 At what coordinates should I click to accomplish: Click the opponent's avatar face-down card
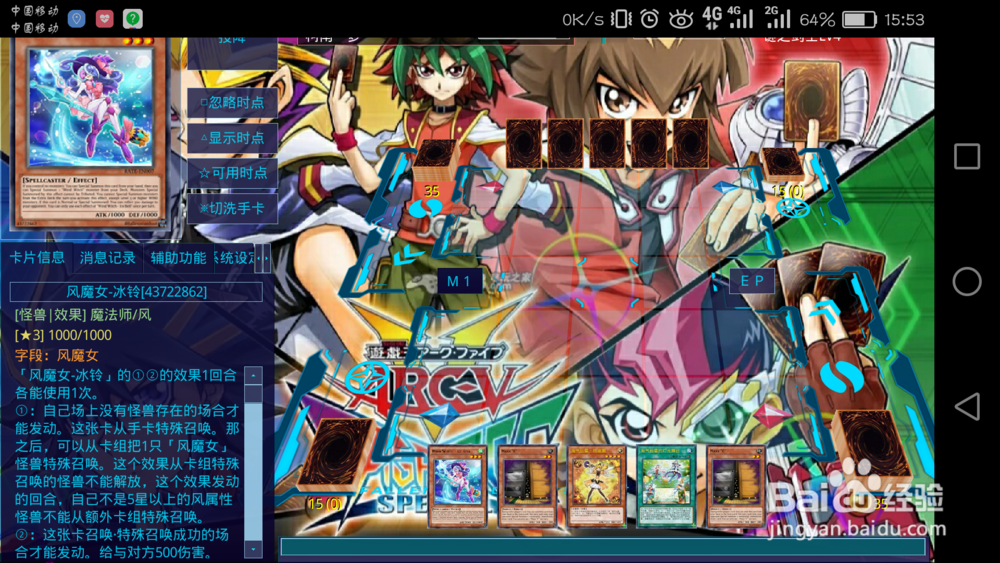tap(811, 100)
